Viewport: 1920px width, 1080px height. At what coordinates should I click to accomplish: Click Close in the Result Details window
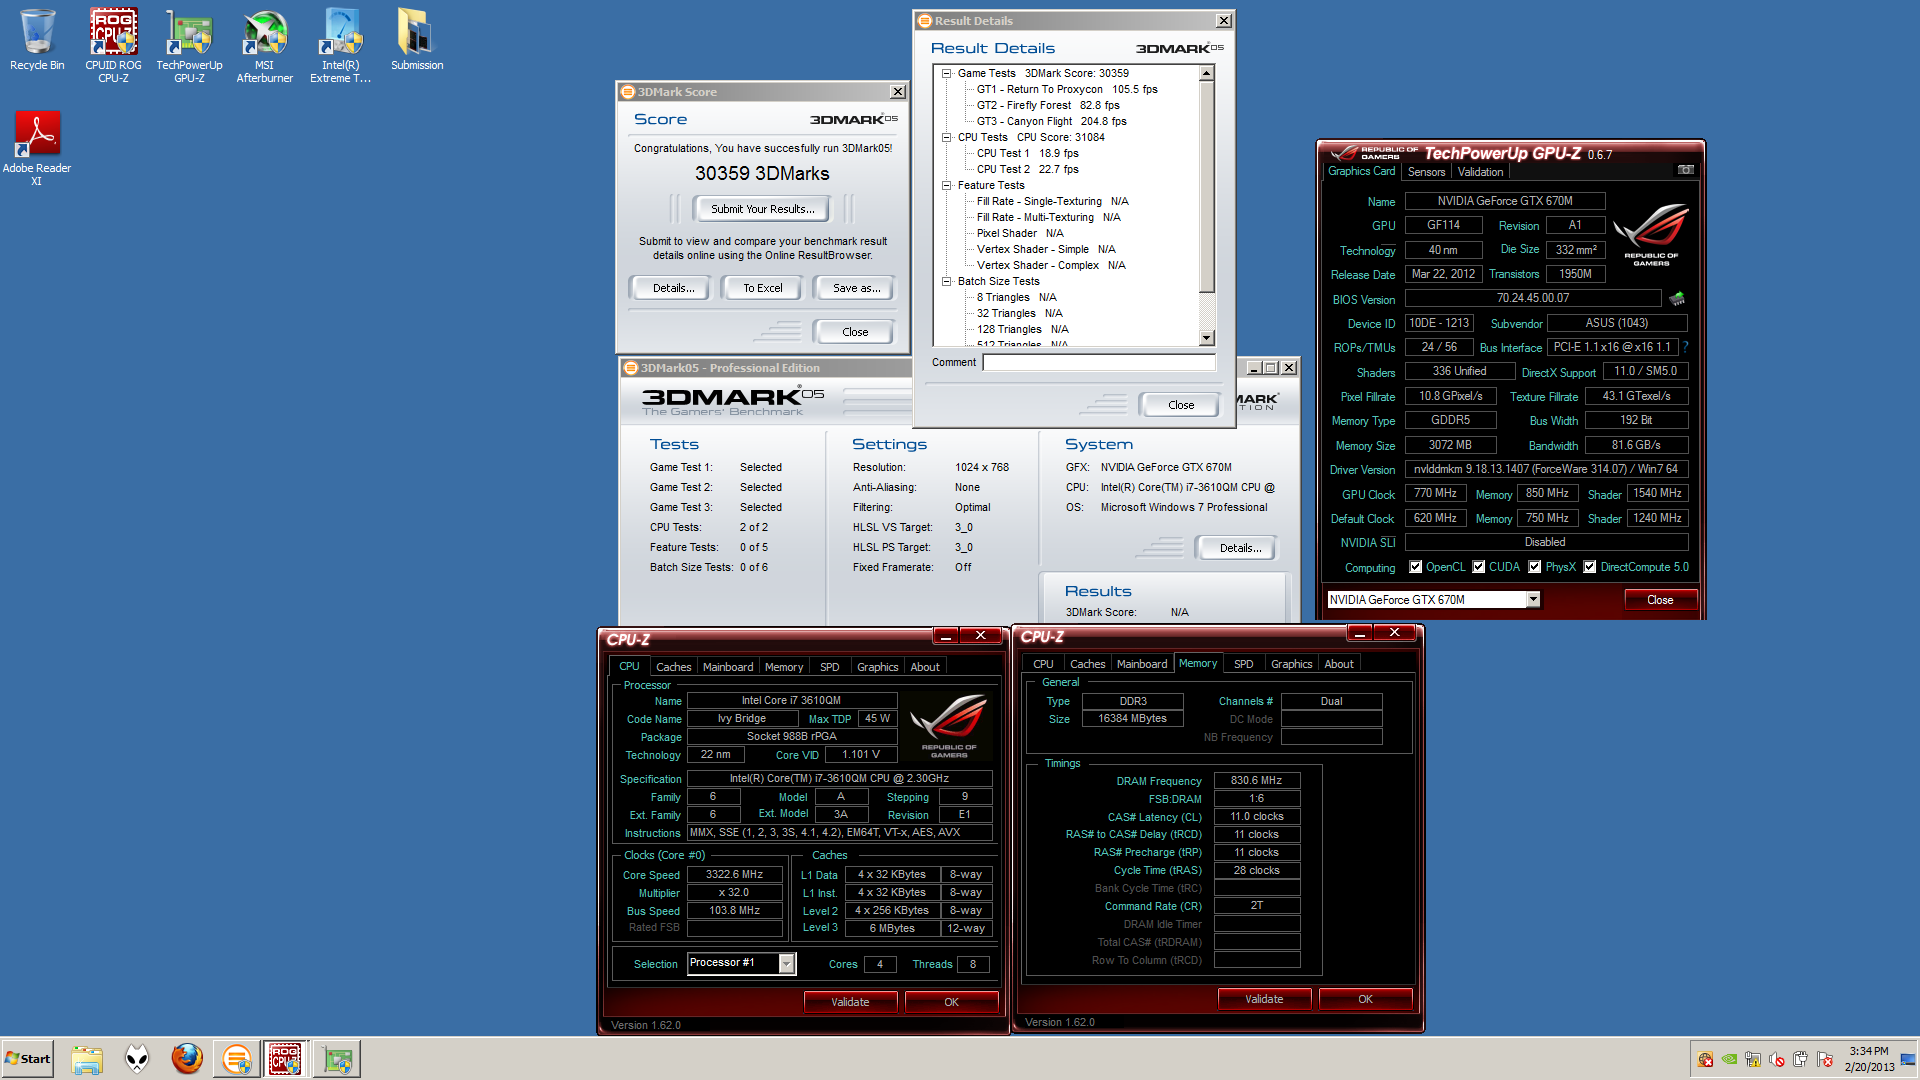pyautogui.click(x=1181, y=405)
